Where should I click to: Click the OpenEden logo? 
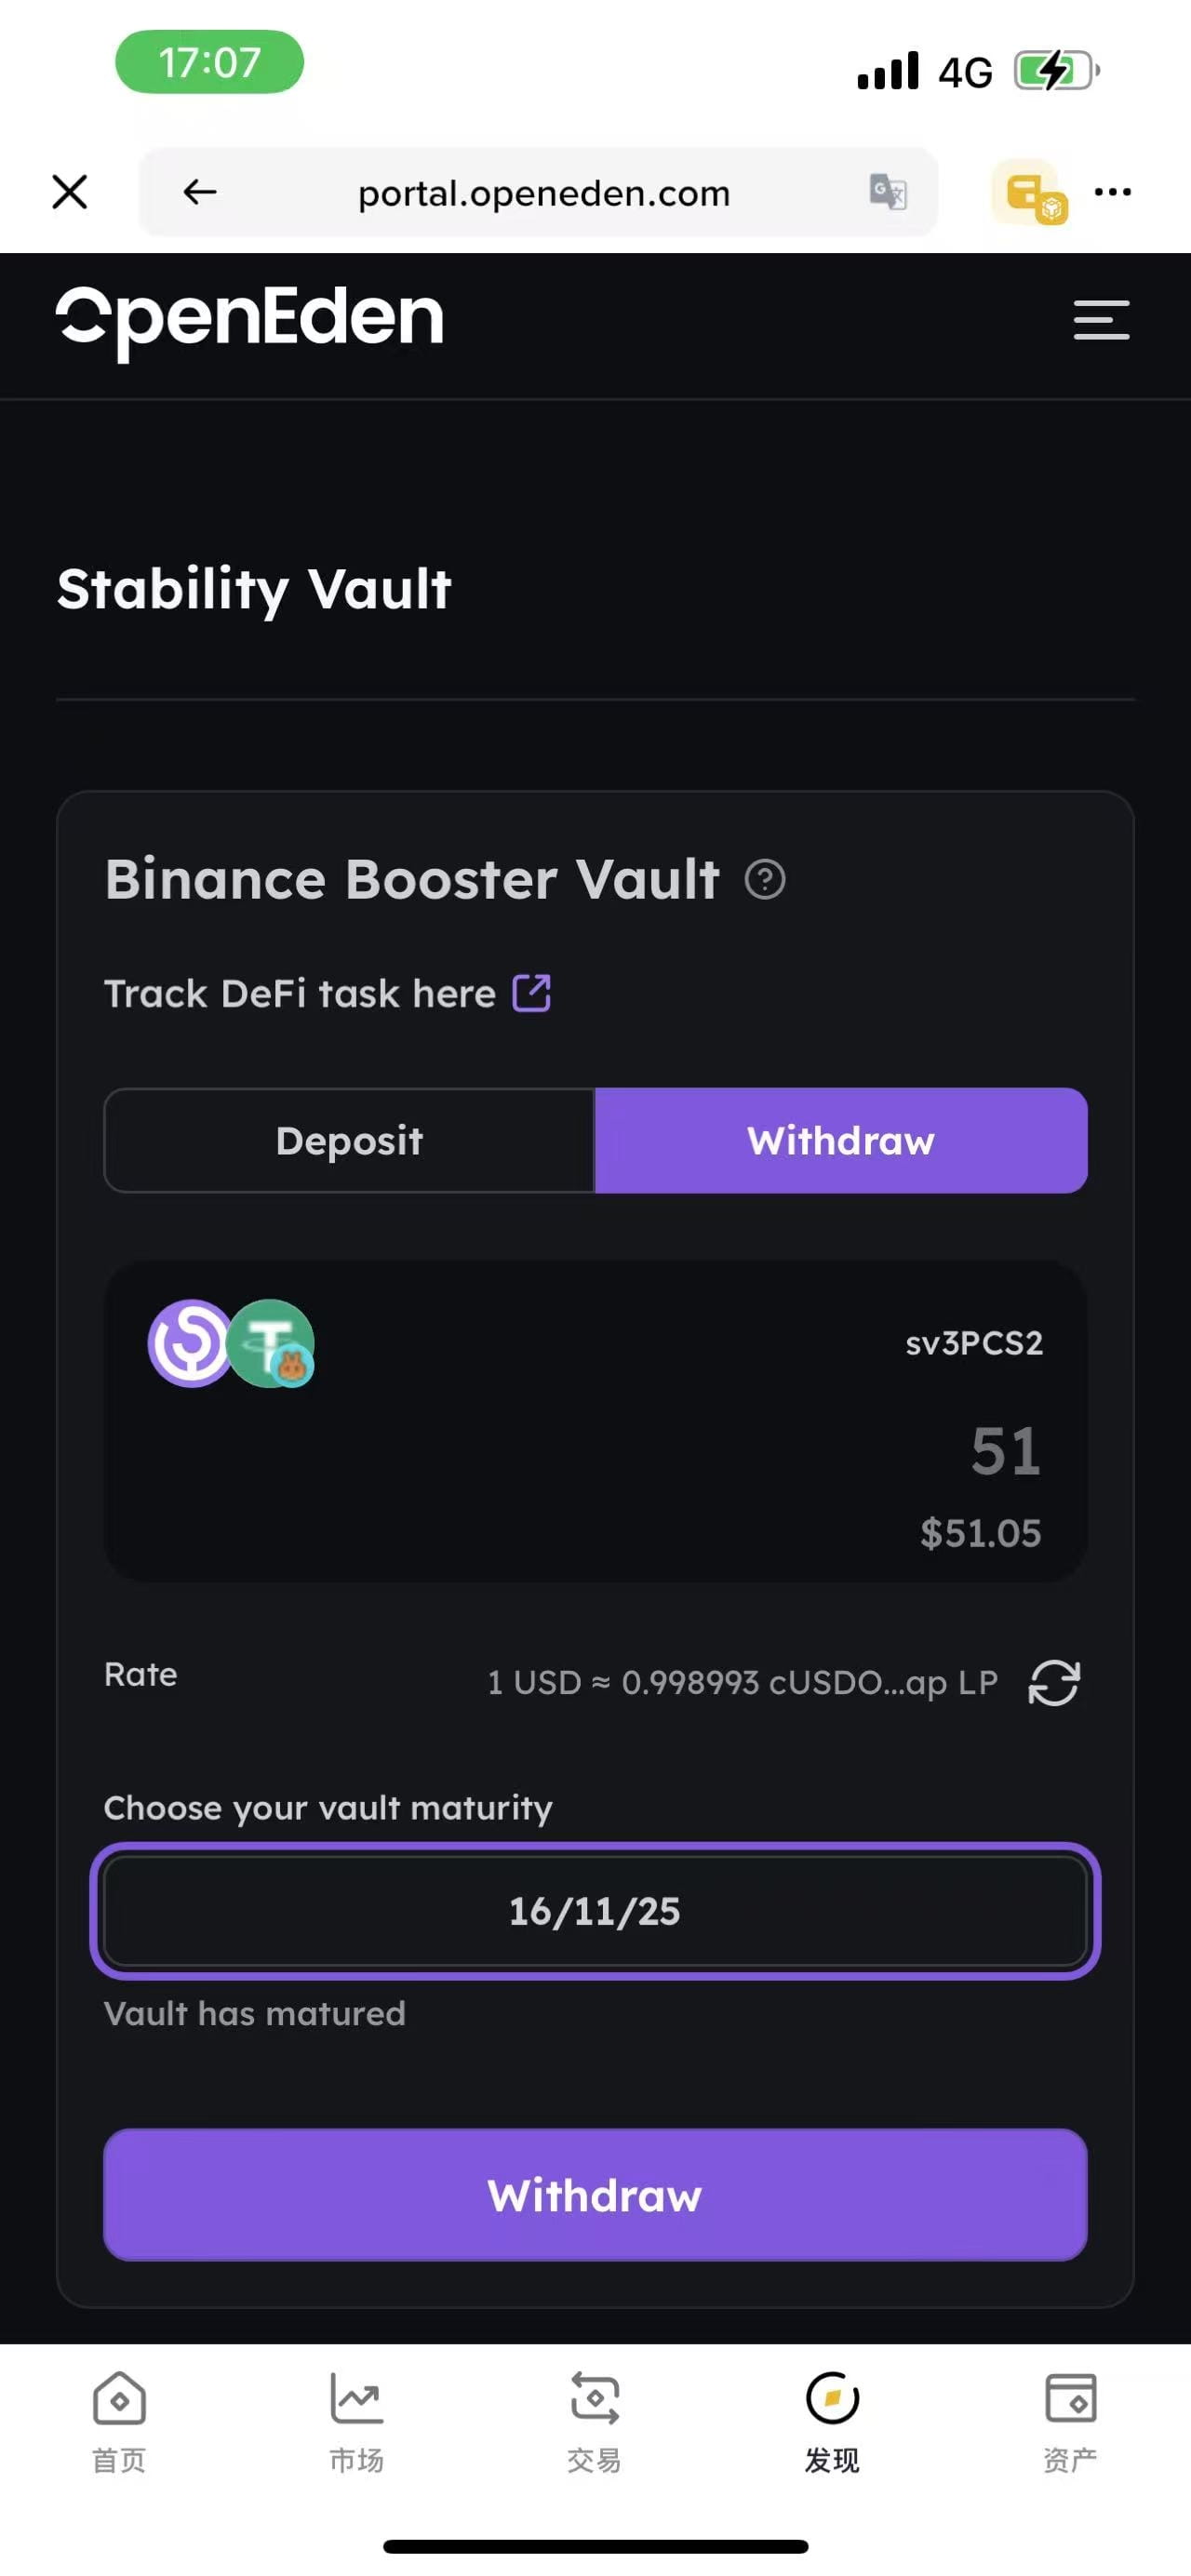pyautogui.click(x=250, y=320)
